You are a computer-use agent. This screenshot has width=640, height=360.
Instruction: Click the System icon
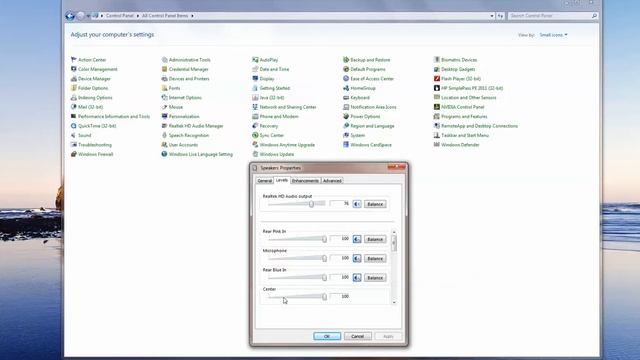point(346,135)
